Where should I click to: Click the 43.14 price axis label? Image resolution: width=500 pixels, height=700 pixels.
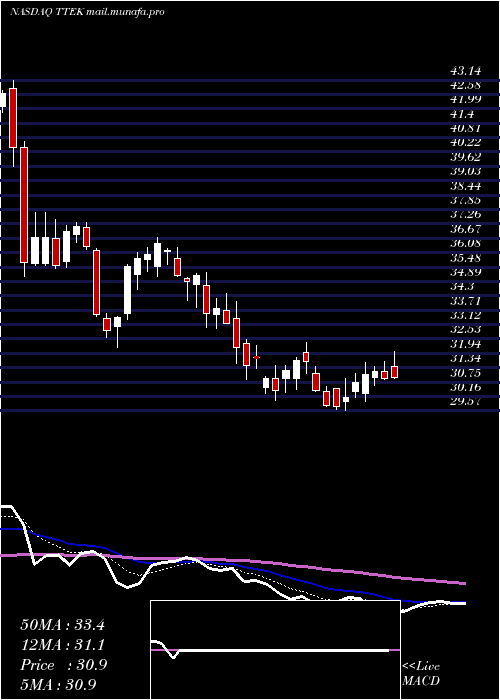tap(465, 71)
